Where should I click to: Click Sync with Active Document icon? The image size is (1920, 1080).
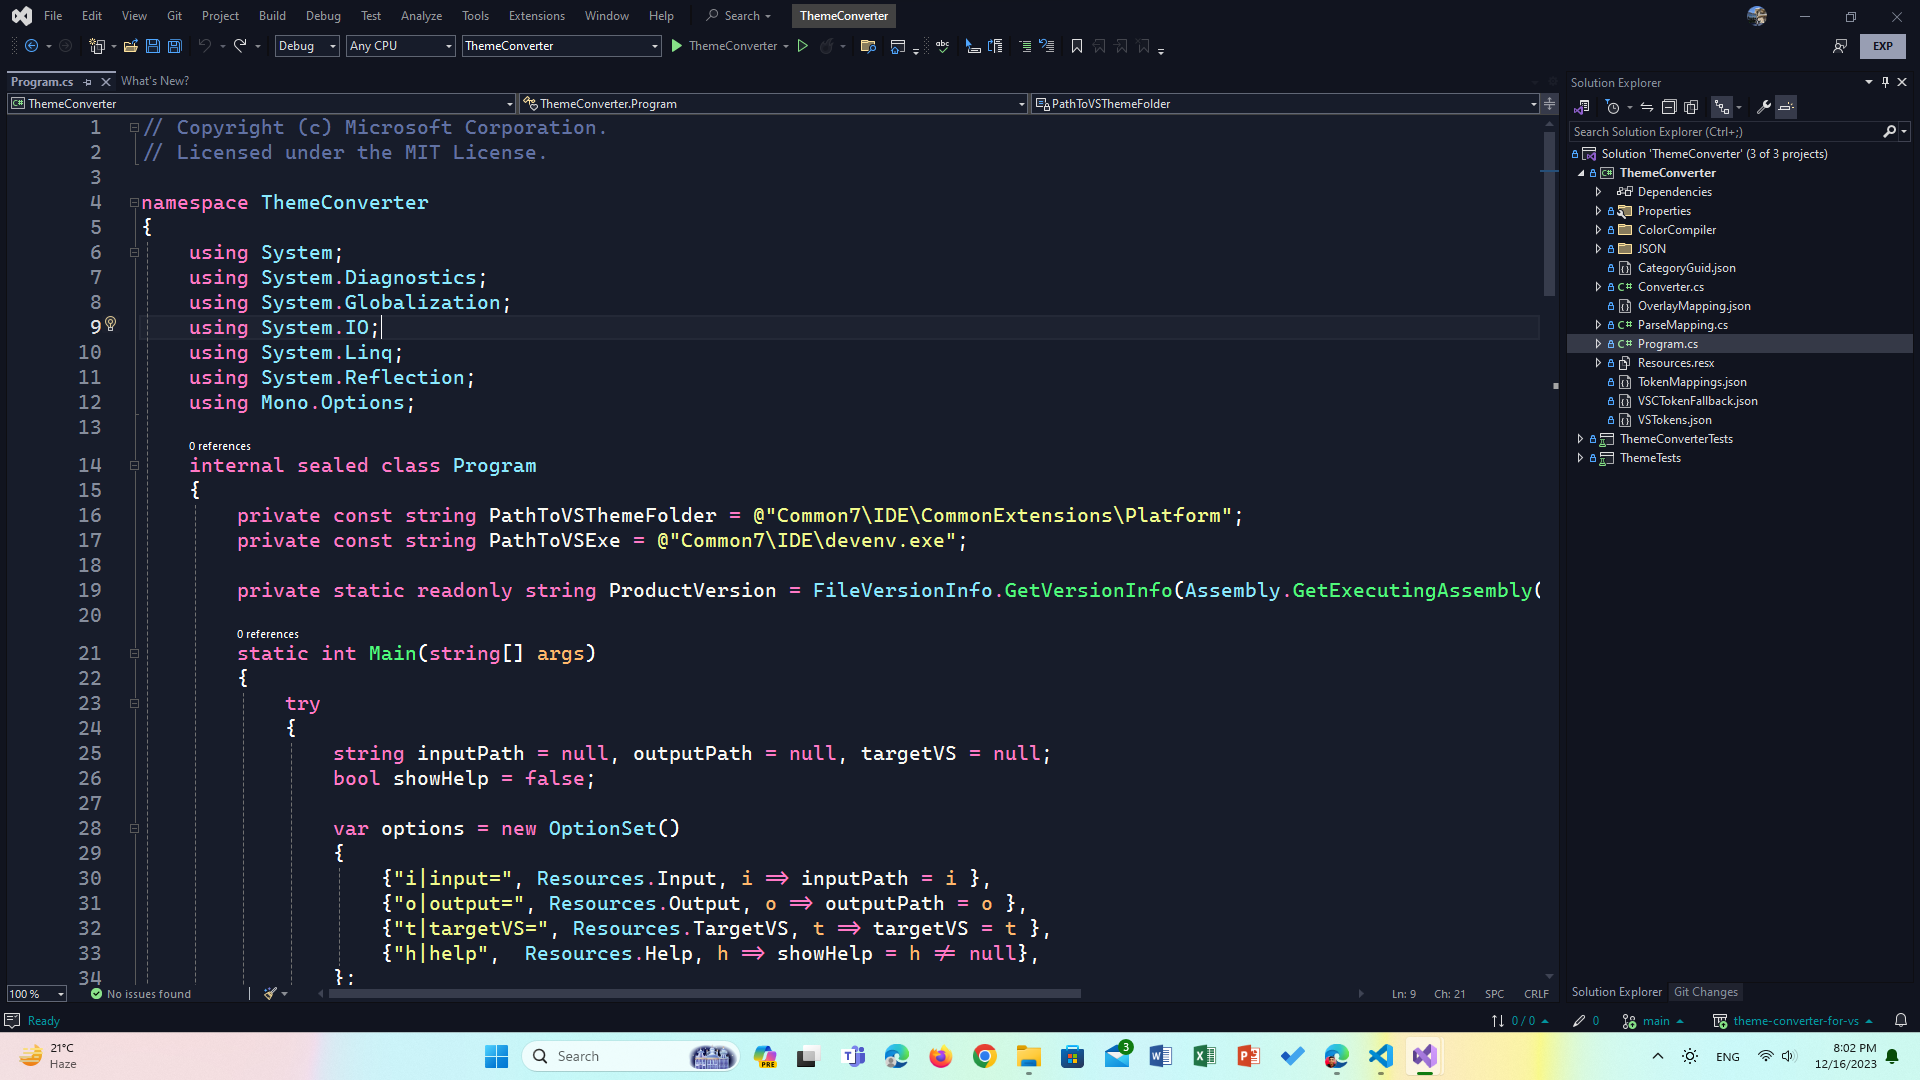[x=1646, y=107]
